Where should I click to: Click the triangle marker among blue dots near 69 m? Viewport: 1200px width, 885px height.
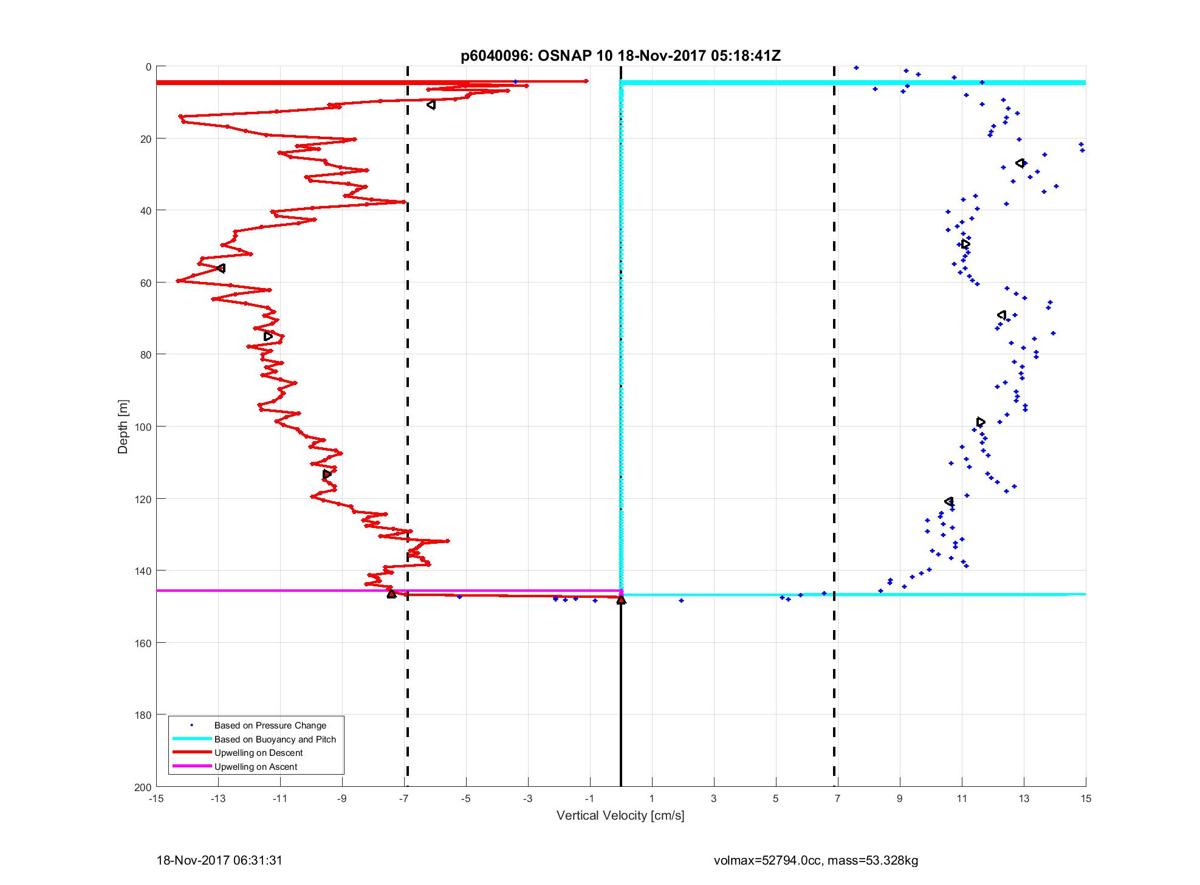pyautogui.click(x=1002, y=315)
